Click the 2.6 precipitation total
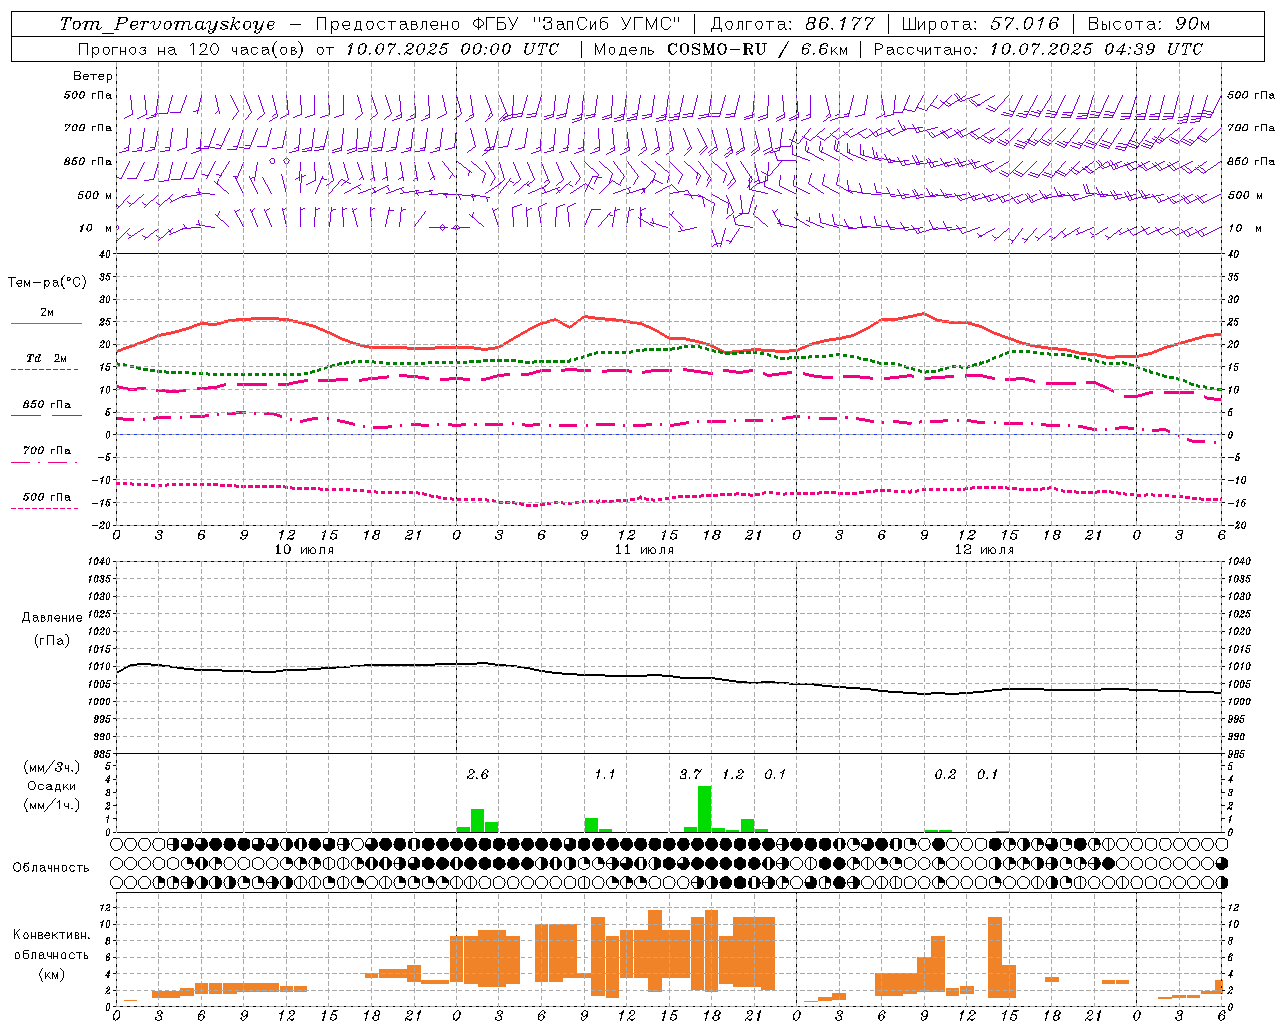 pos(478,775)
